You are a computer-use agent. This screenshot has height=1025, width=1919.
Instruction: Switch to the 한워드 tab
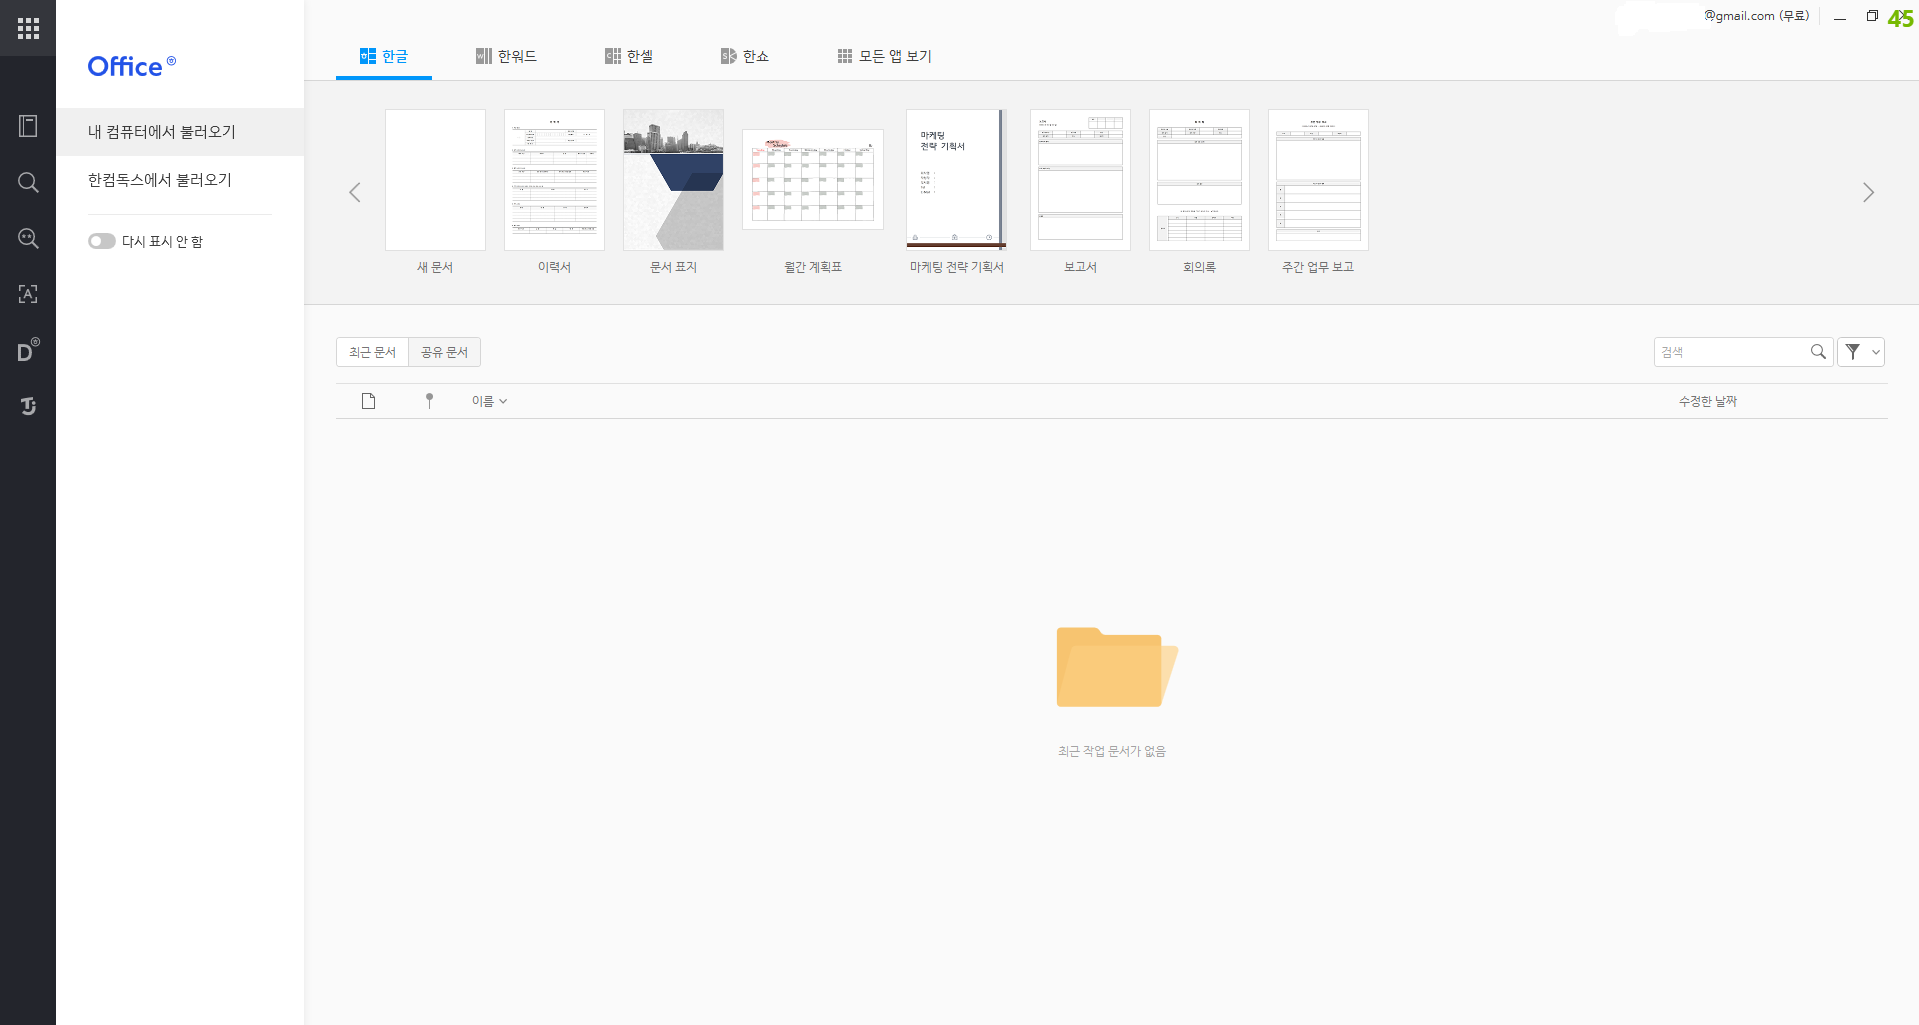(506, 56)
